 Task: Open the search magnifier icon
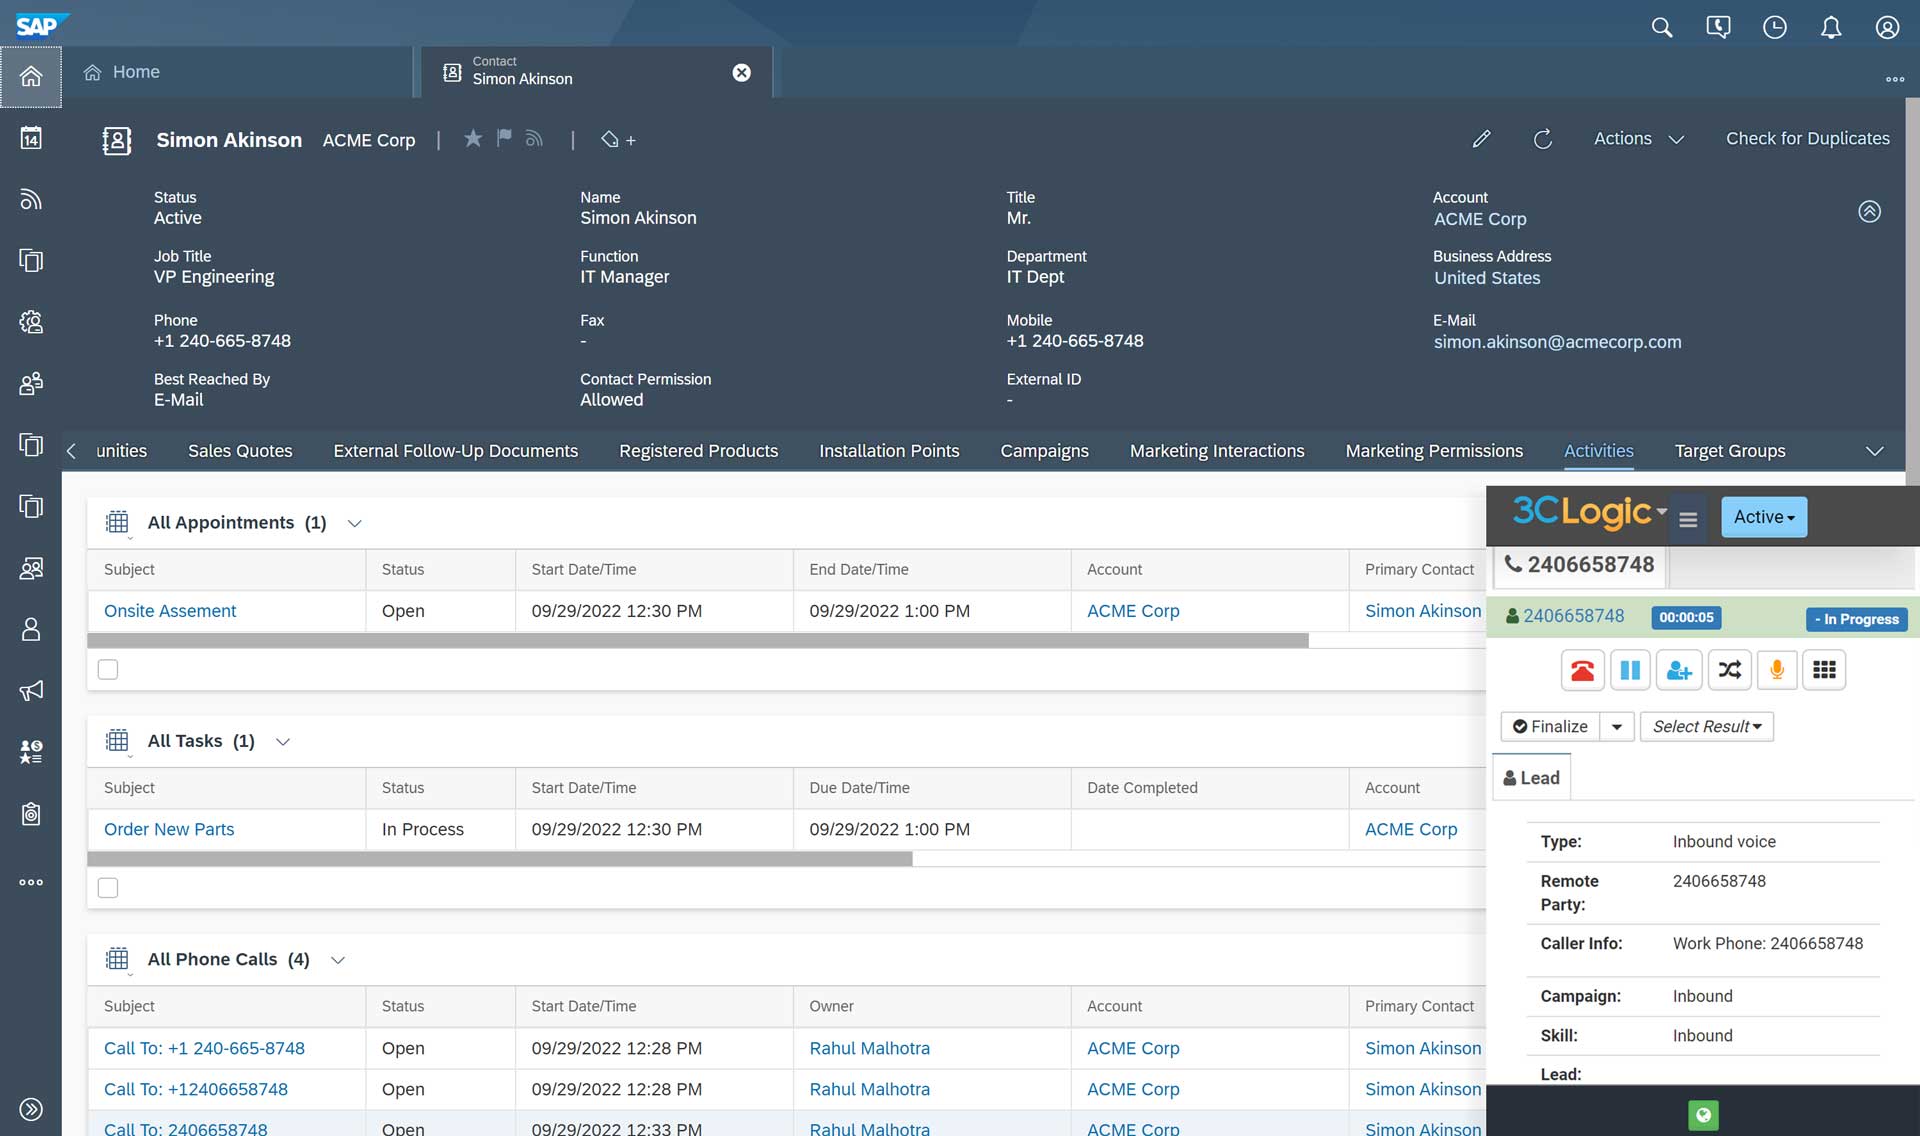(x=1662, y=27)
